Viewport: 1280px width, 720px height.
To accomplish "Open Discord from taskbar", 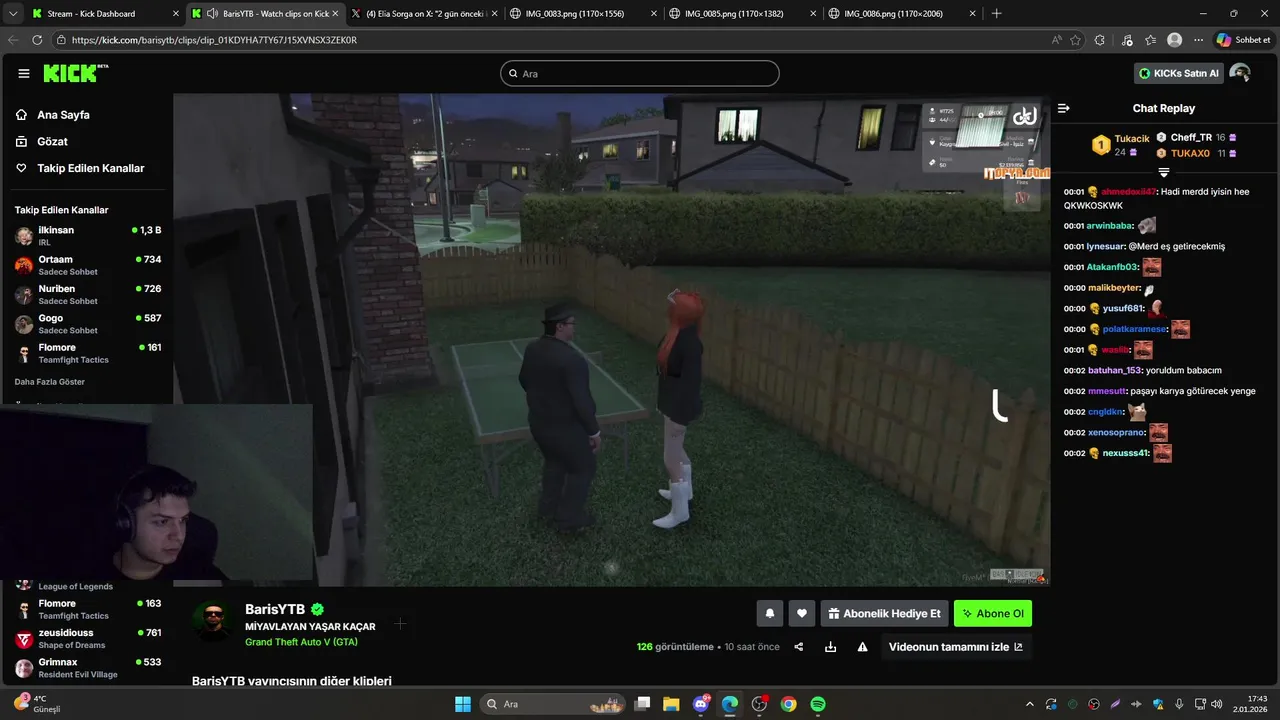I will point(700,704).
